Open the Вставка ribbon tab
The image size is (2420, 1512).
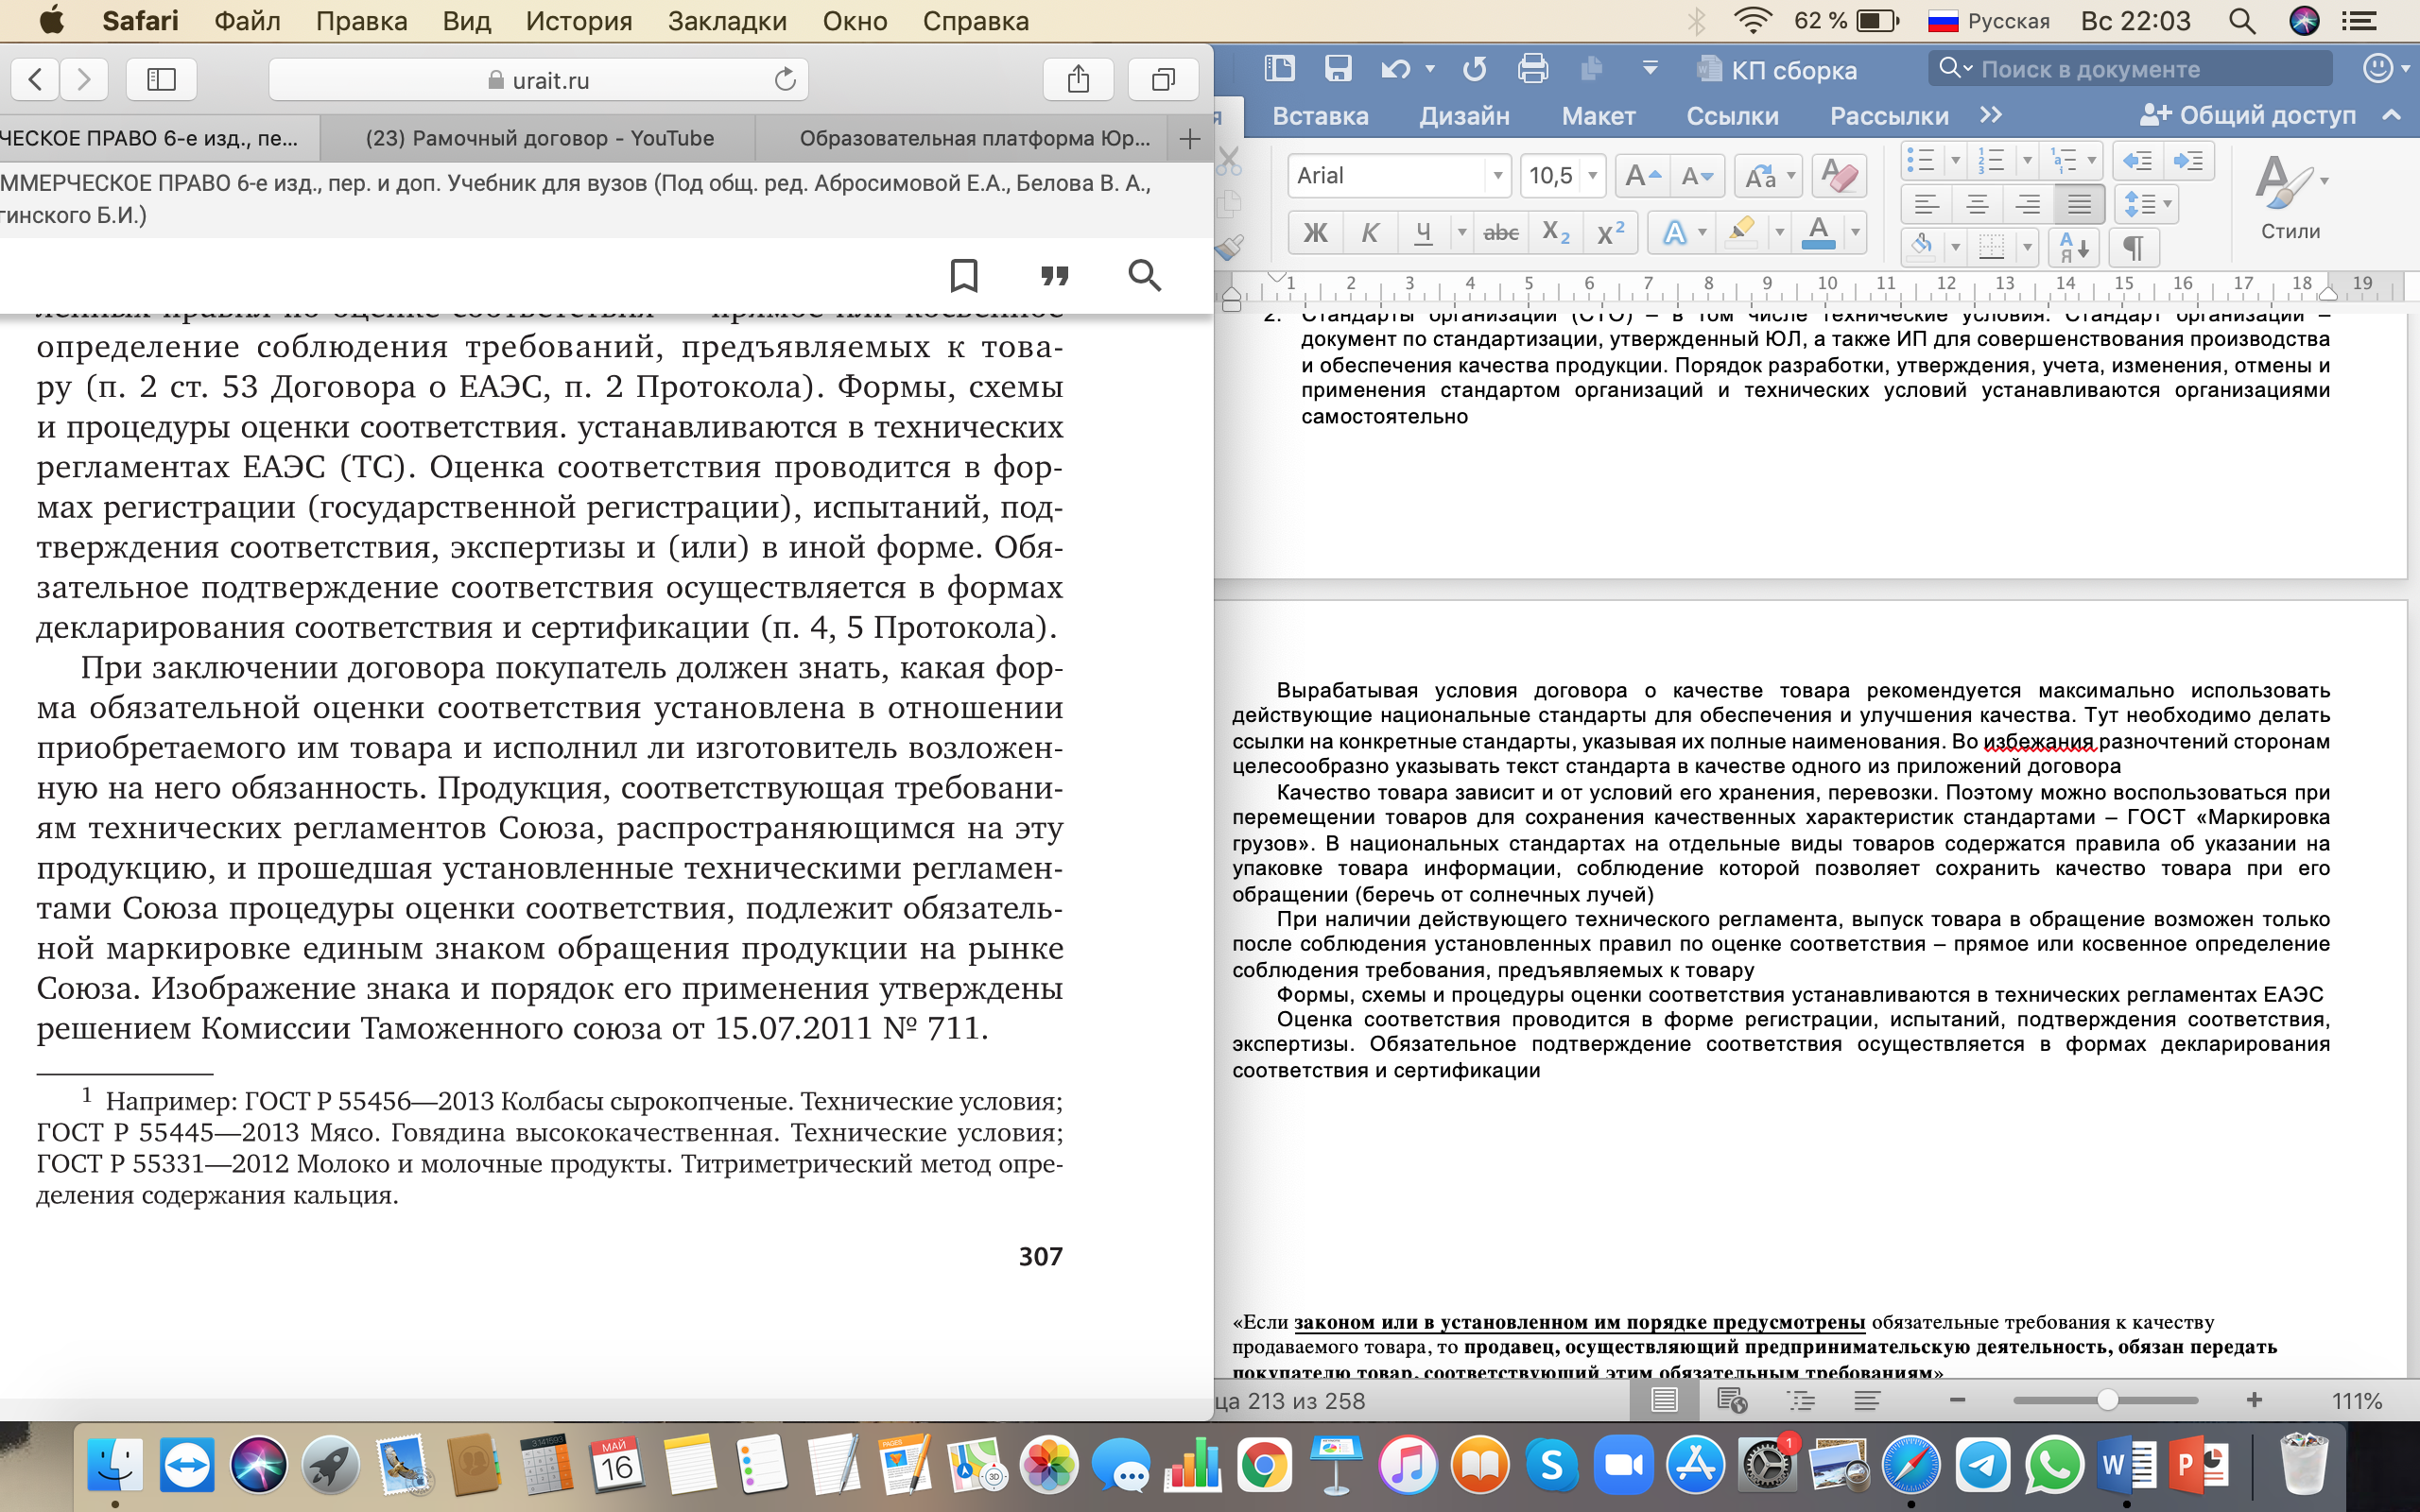1320,116
